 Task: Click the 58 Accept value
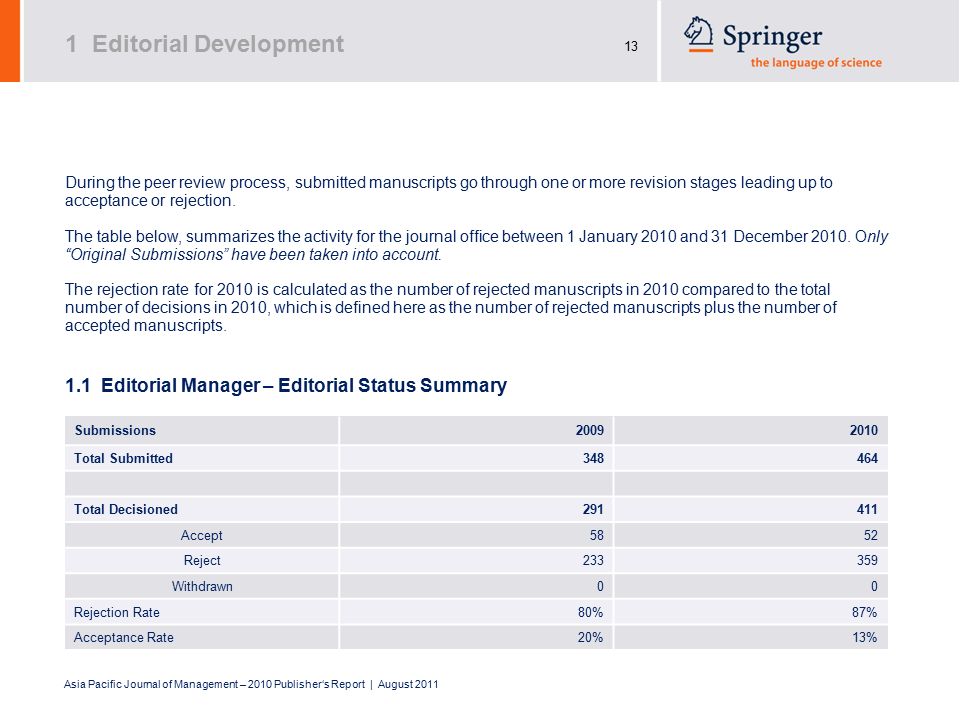click(x=596, y=536)
